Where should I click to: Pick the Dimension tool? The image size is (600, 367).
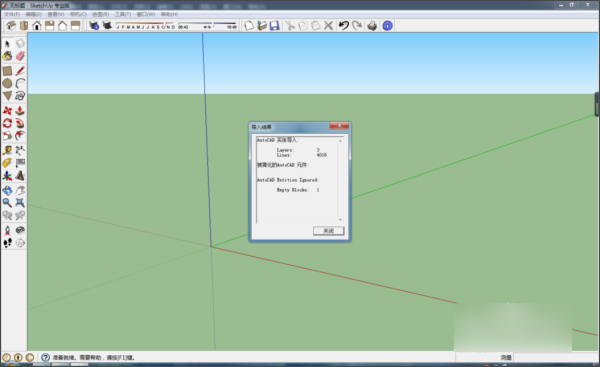pyautogui.click(x=20, y=150)
